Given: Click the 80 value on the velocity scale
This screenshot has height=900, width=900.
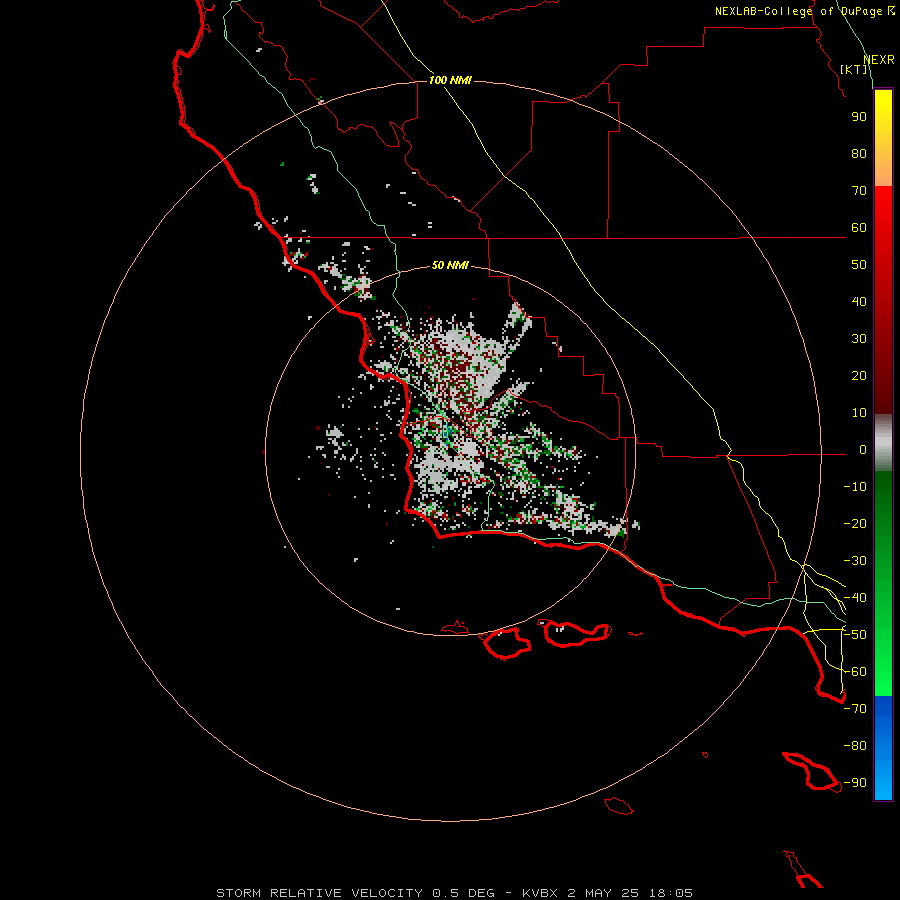Looking at the screenshot, I should pos(859,153).
